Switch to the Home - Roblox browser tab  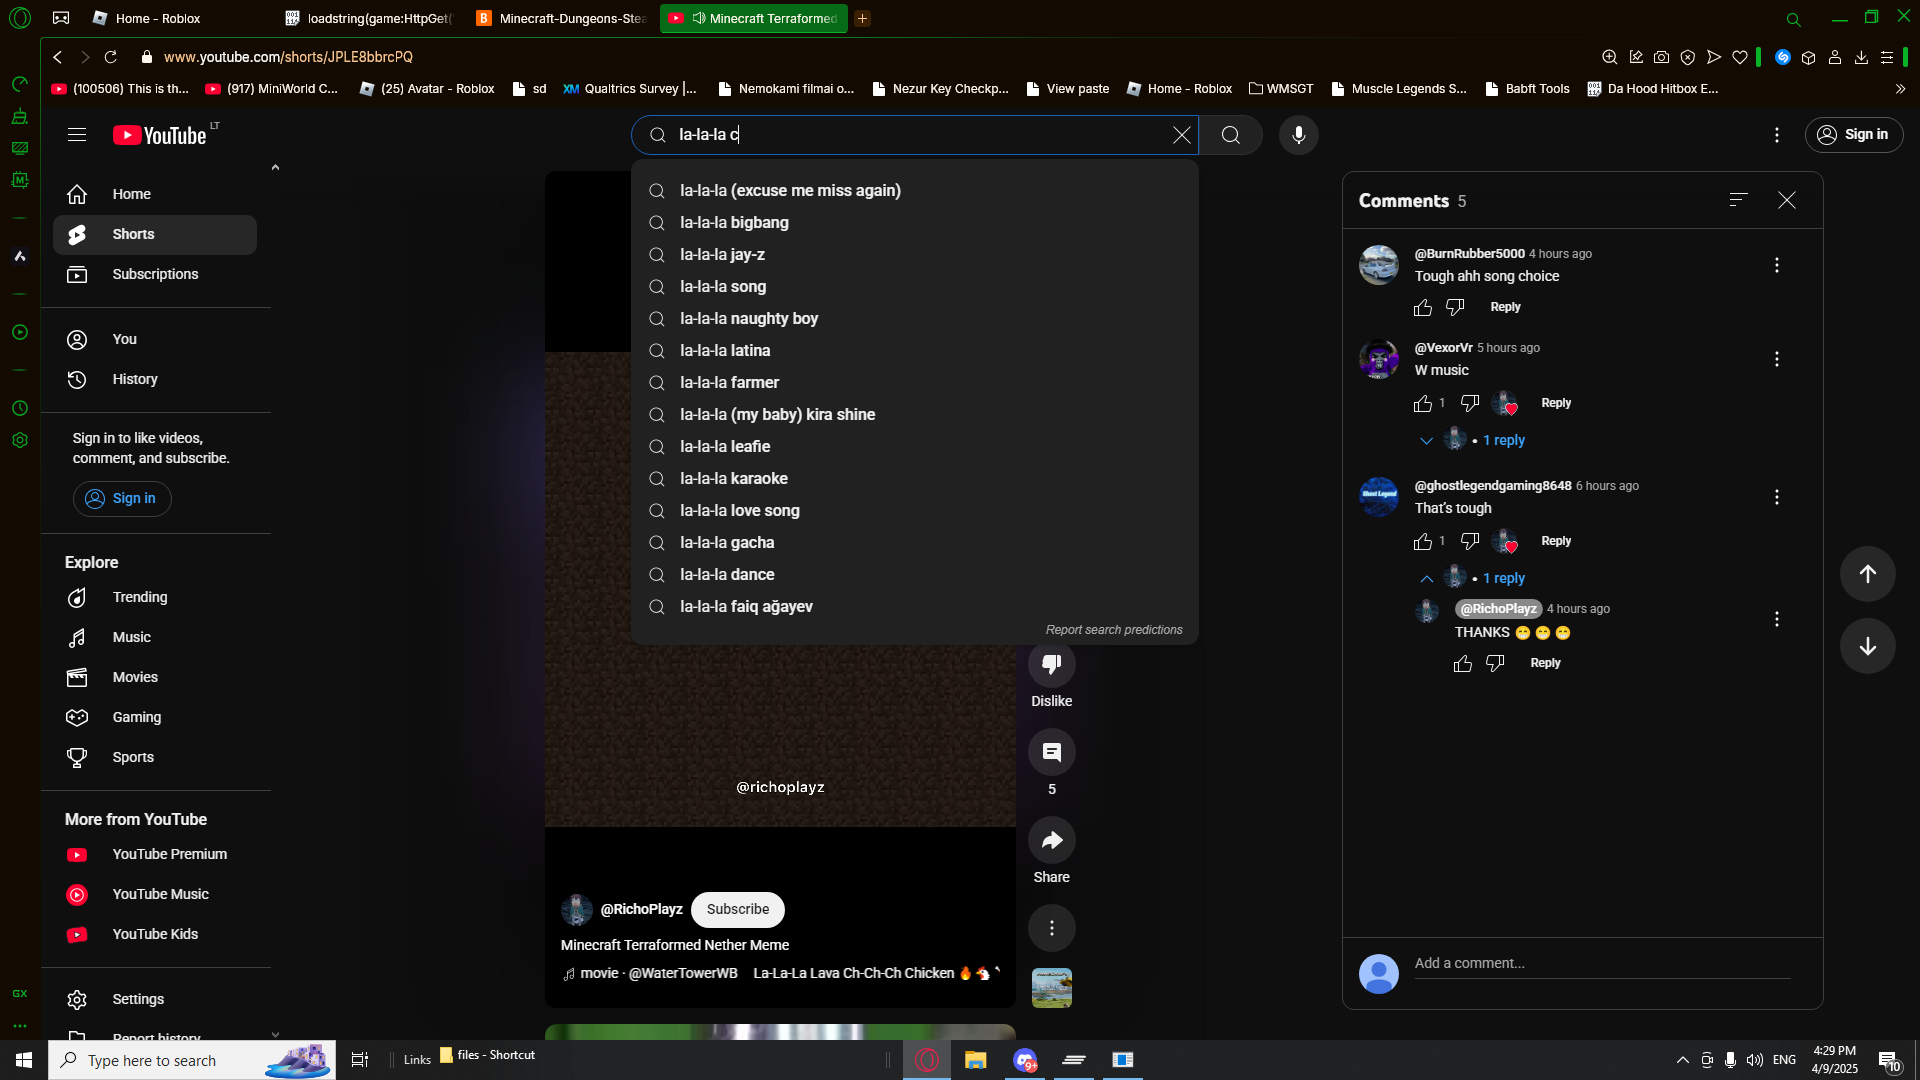pos(170,18)
